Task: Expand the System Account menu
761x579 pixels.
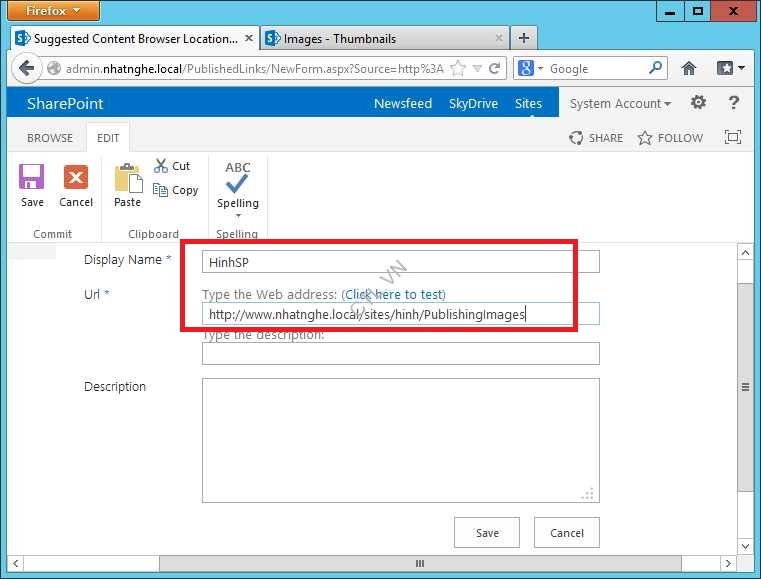Action: [x=620, y=104]
